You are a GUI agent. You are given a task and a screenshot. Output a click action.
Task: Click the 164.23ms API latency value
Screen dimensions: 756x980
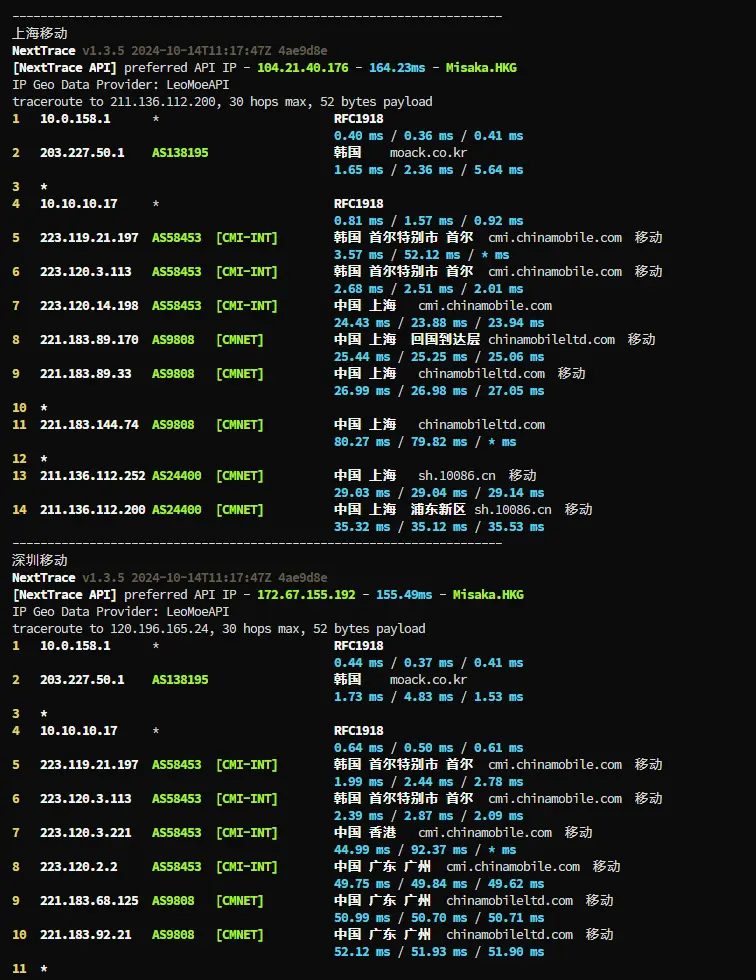(x=397, y=68)
